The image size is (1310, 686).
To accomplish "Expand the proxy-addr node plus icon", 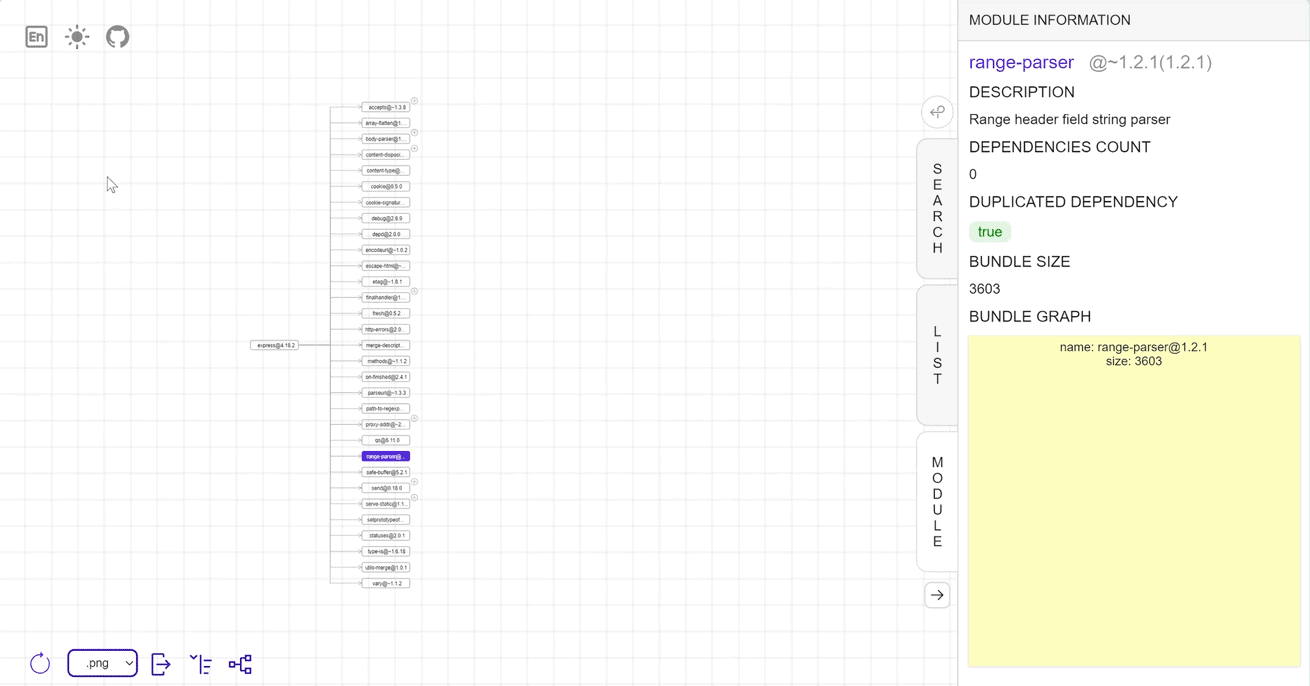I will [414, 419].
